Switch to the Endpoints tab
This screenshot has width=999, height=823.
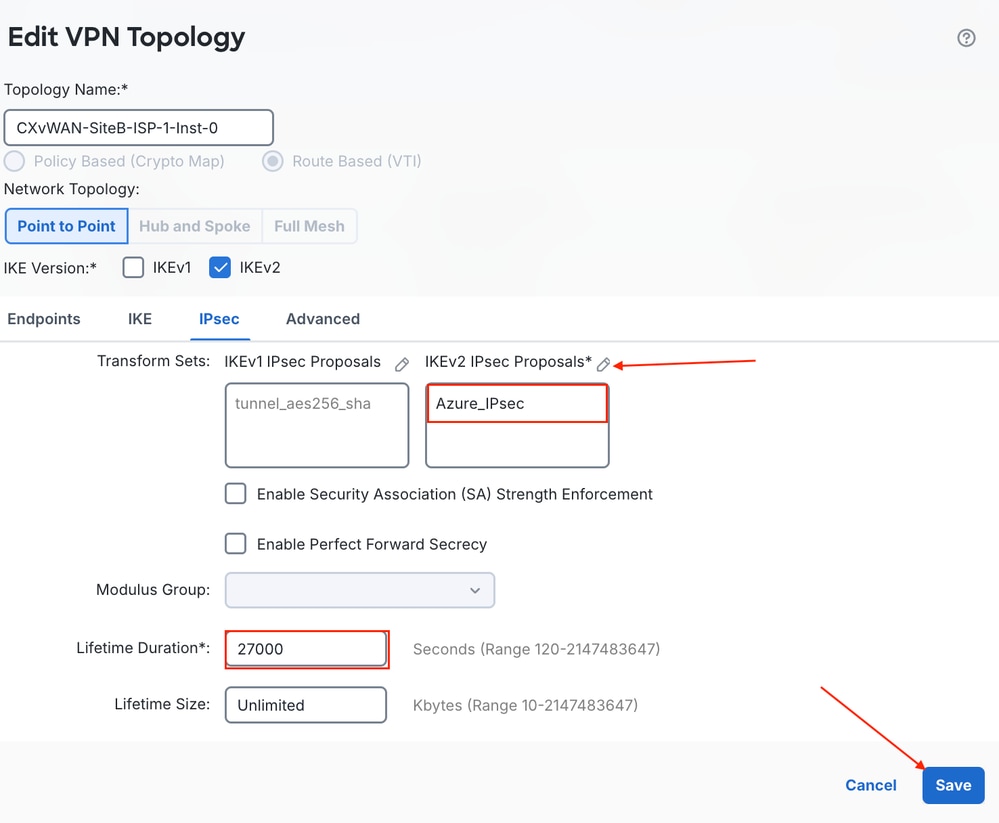pyautogui.click(x=44, y=318)
